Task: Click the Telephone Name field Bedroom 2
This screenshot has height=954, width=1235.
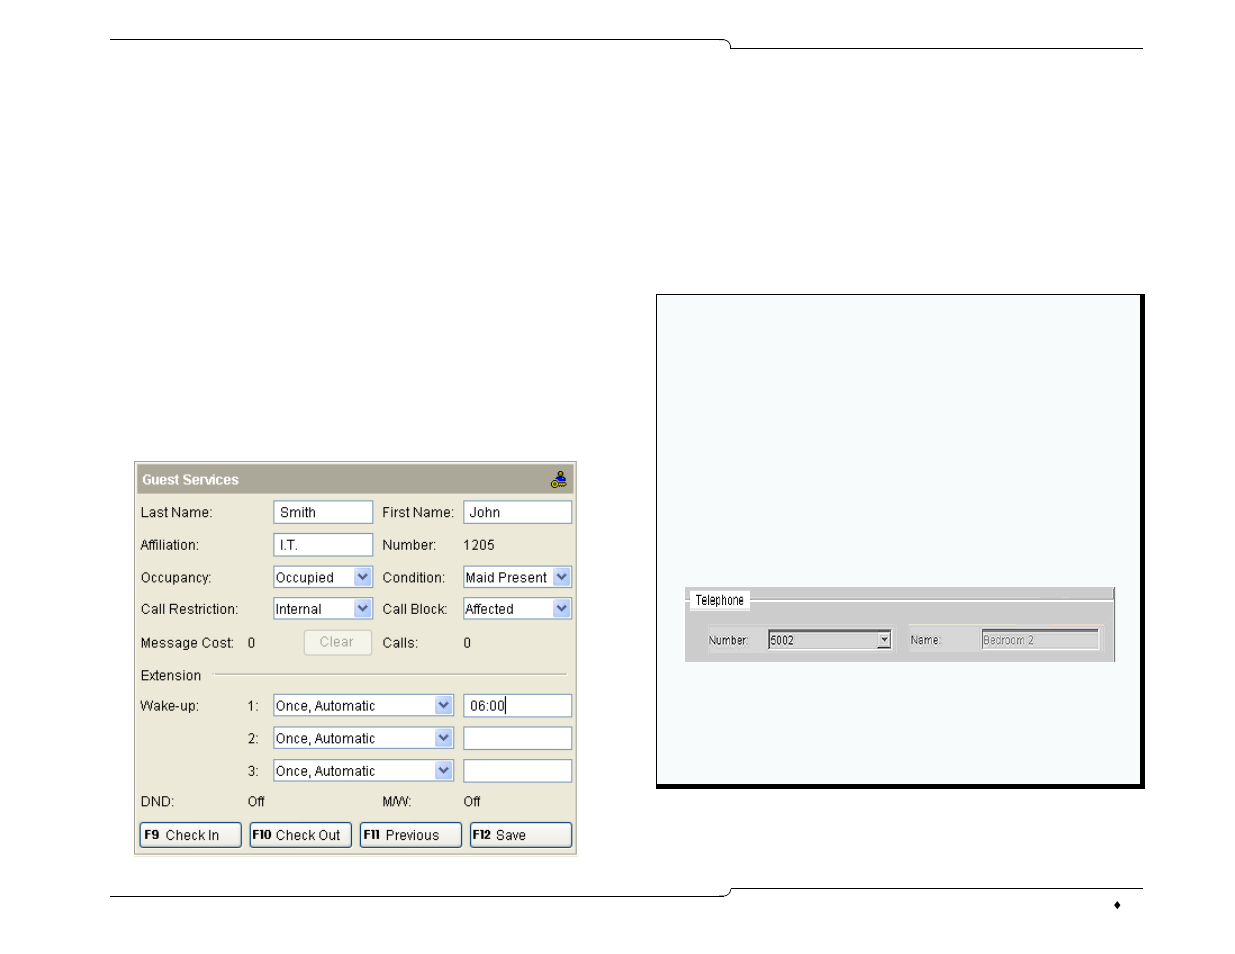Action: 1040,640
